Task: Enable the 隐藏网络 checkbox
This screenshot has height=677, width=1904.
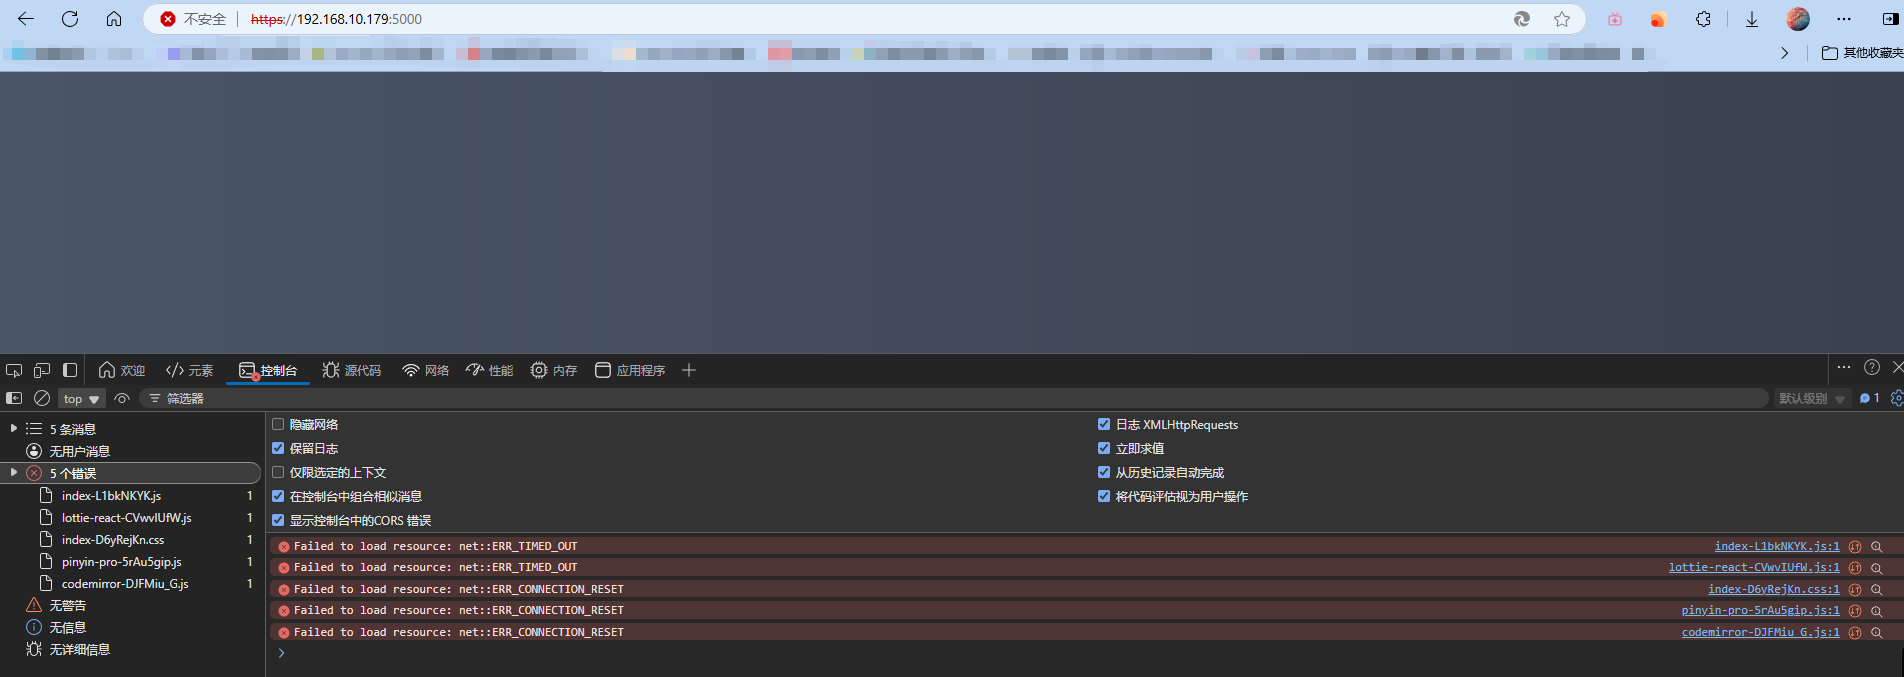Action: point(278,424)
